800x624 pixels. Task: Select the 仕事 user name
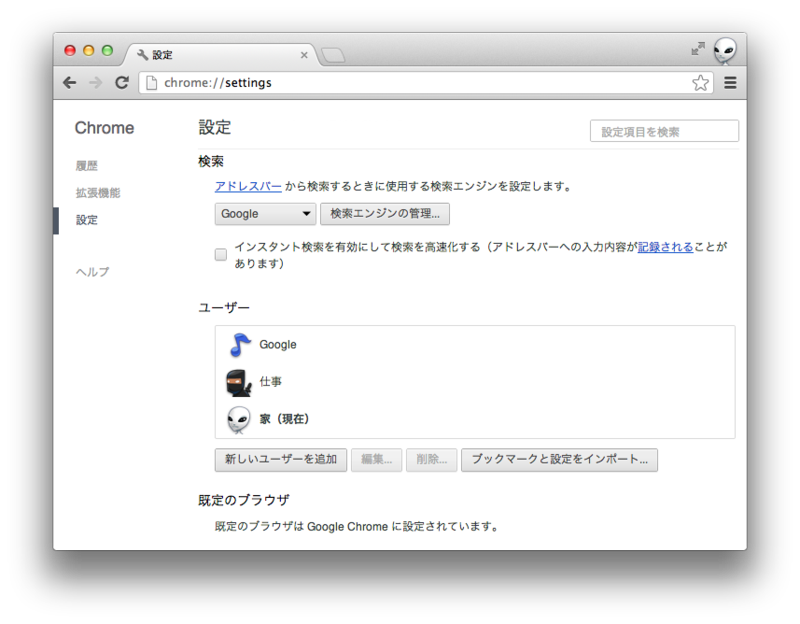point(270,382)
